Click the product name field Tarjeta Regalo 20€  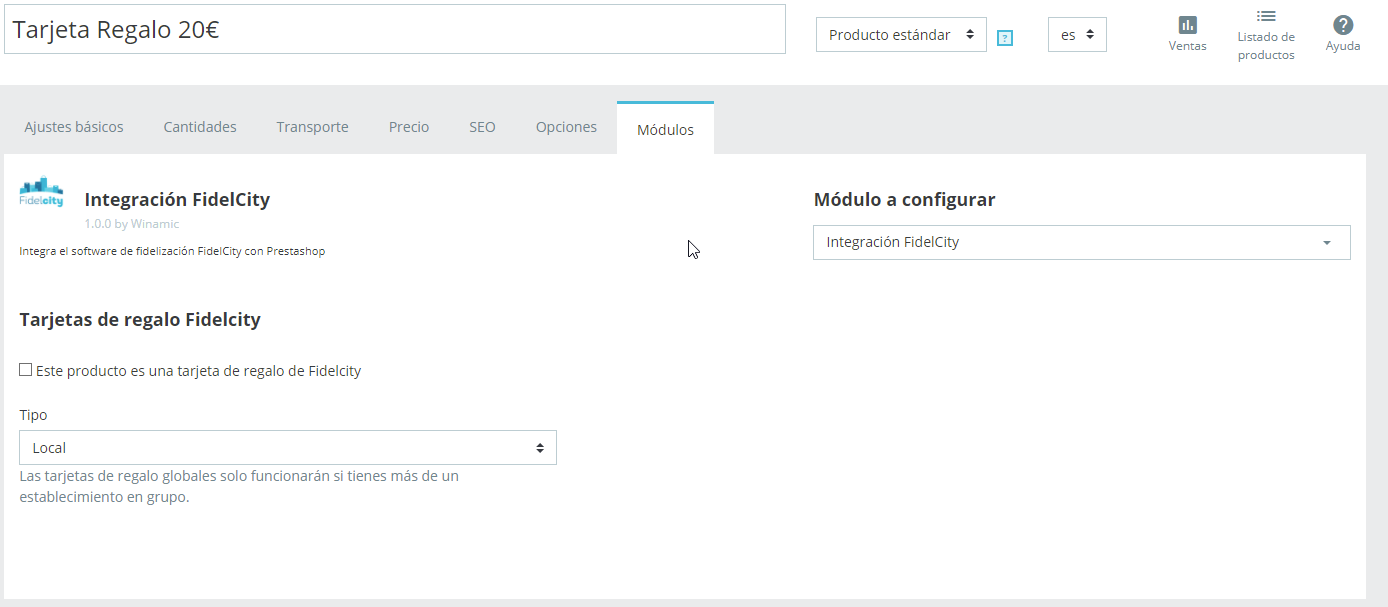coord(395,30)
